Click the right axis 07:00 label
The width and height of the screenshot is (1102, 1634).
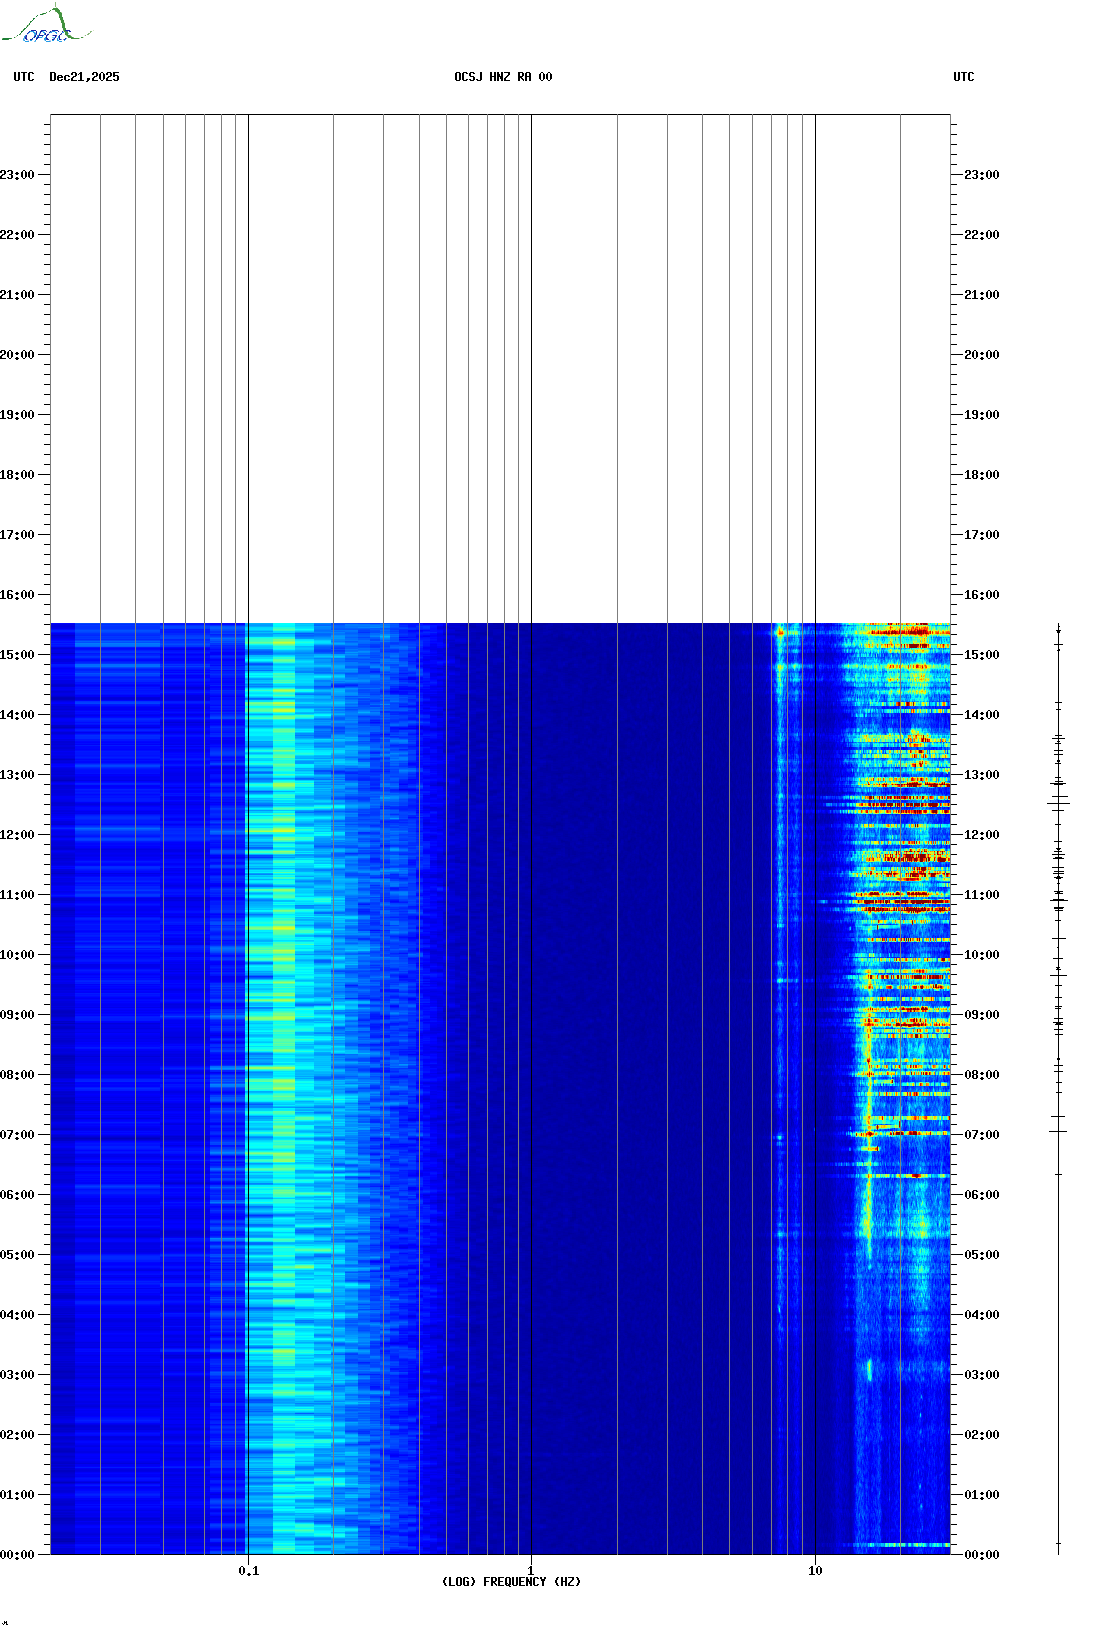(982, 1135)
